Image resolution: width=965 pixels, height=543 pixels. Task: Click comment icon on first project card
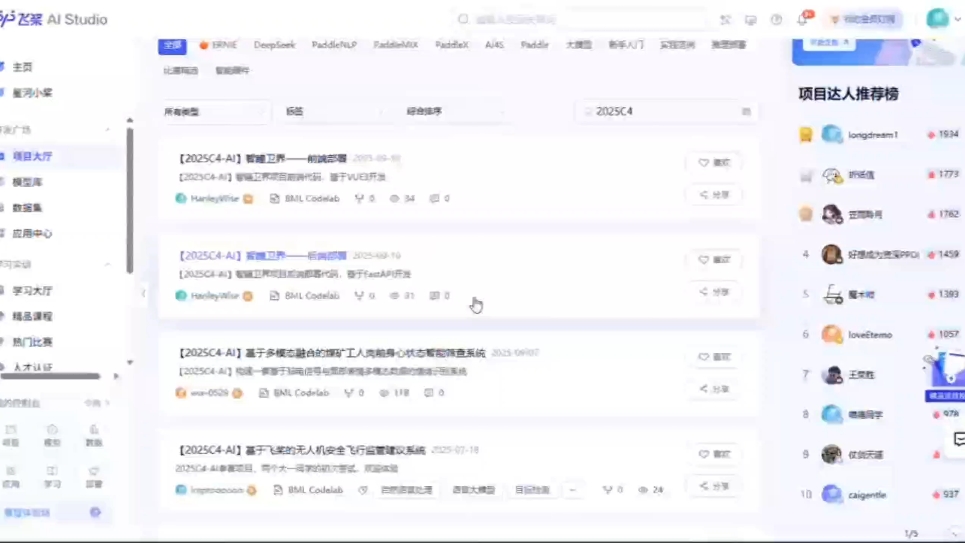tap(434, 198)
